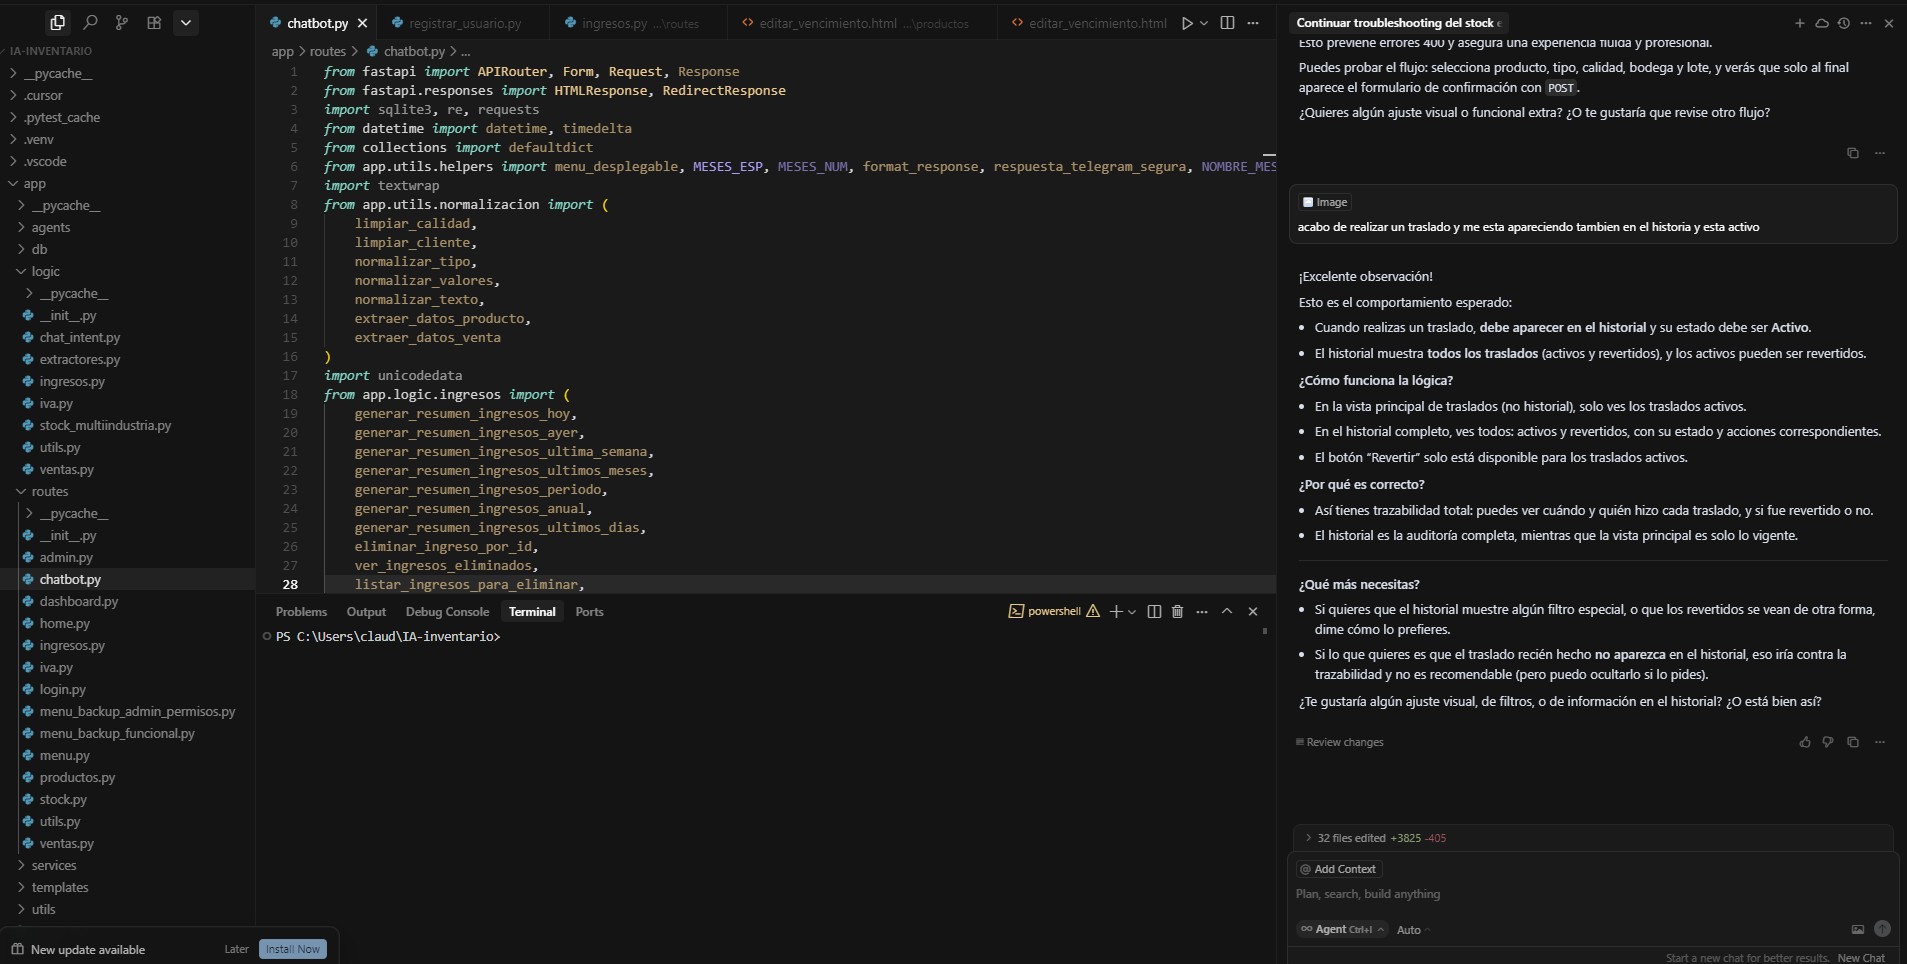Attach an image to chat
The image size is (1907, 964).
click(x=1858, y=929)
